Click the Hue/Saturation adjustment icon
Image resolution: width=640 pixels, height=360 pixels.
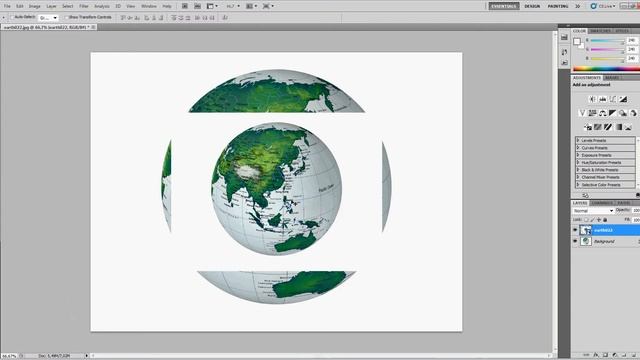(593, 113)
